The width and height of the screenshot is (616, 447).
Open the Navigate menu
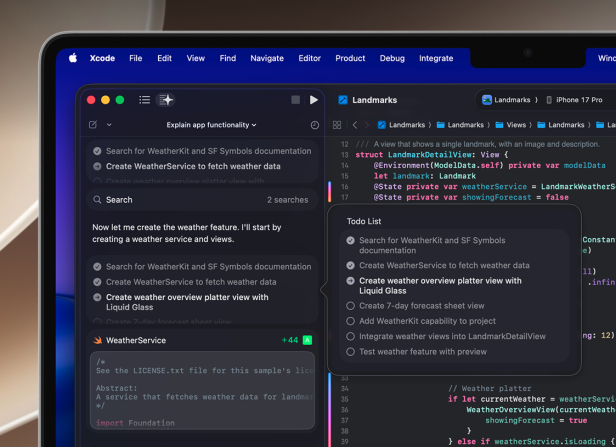coord(267,58)
